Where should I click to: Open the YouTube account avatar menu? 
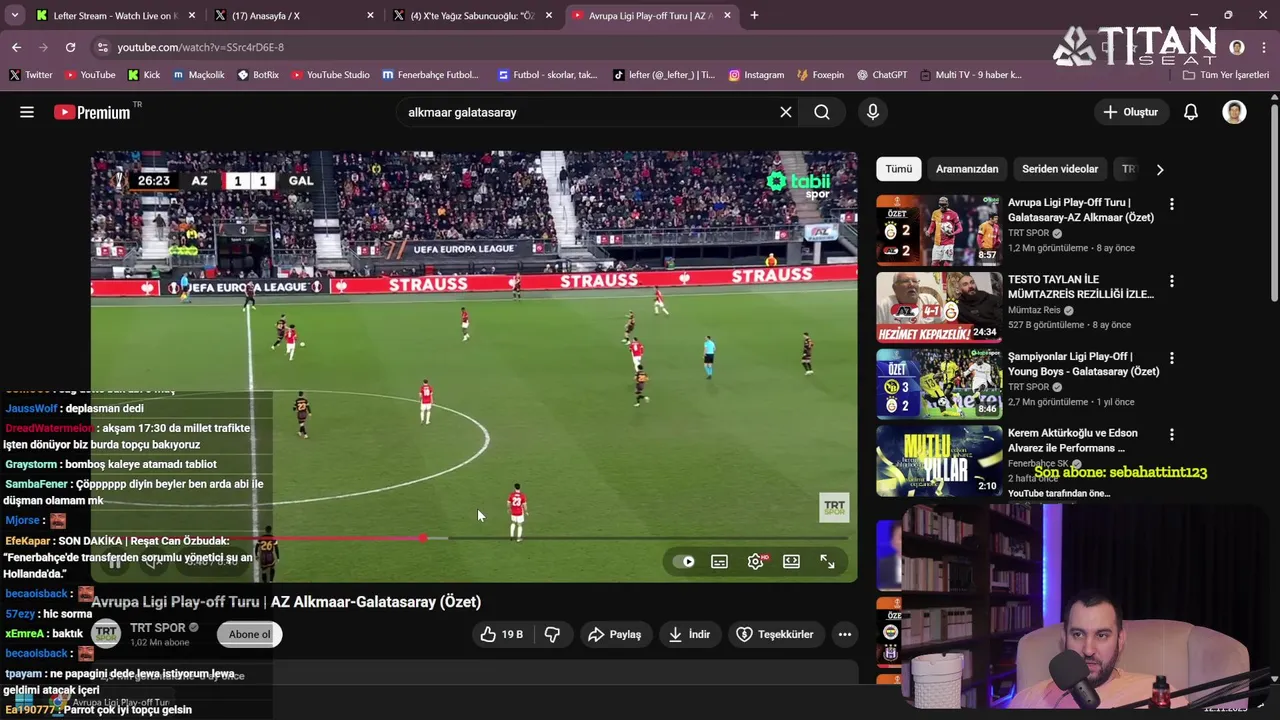coord(1234,112)
